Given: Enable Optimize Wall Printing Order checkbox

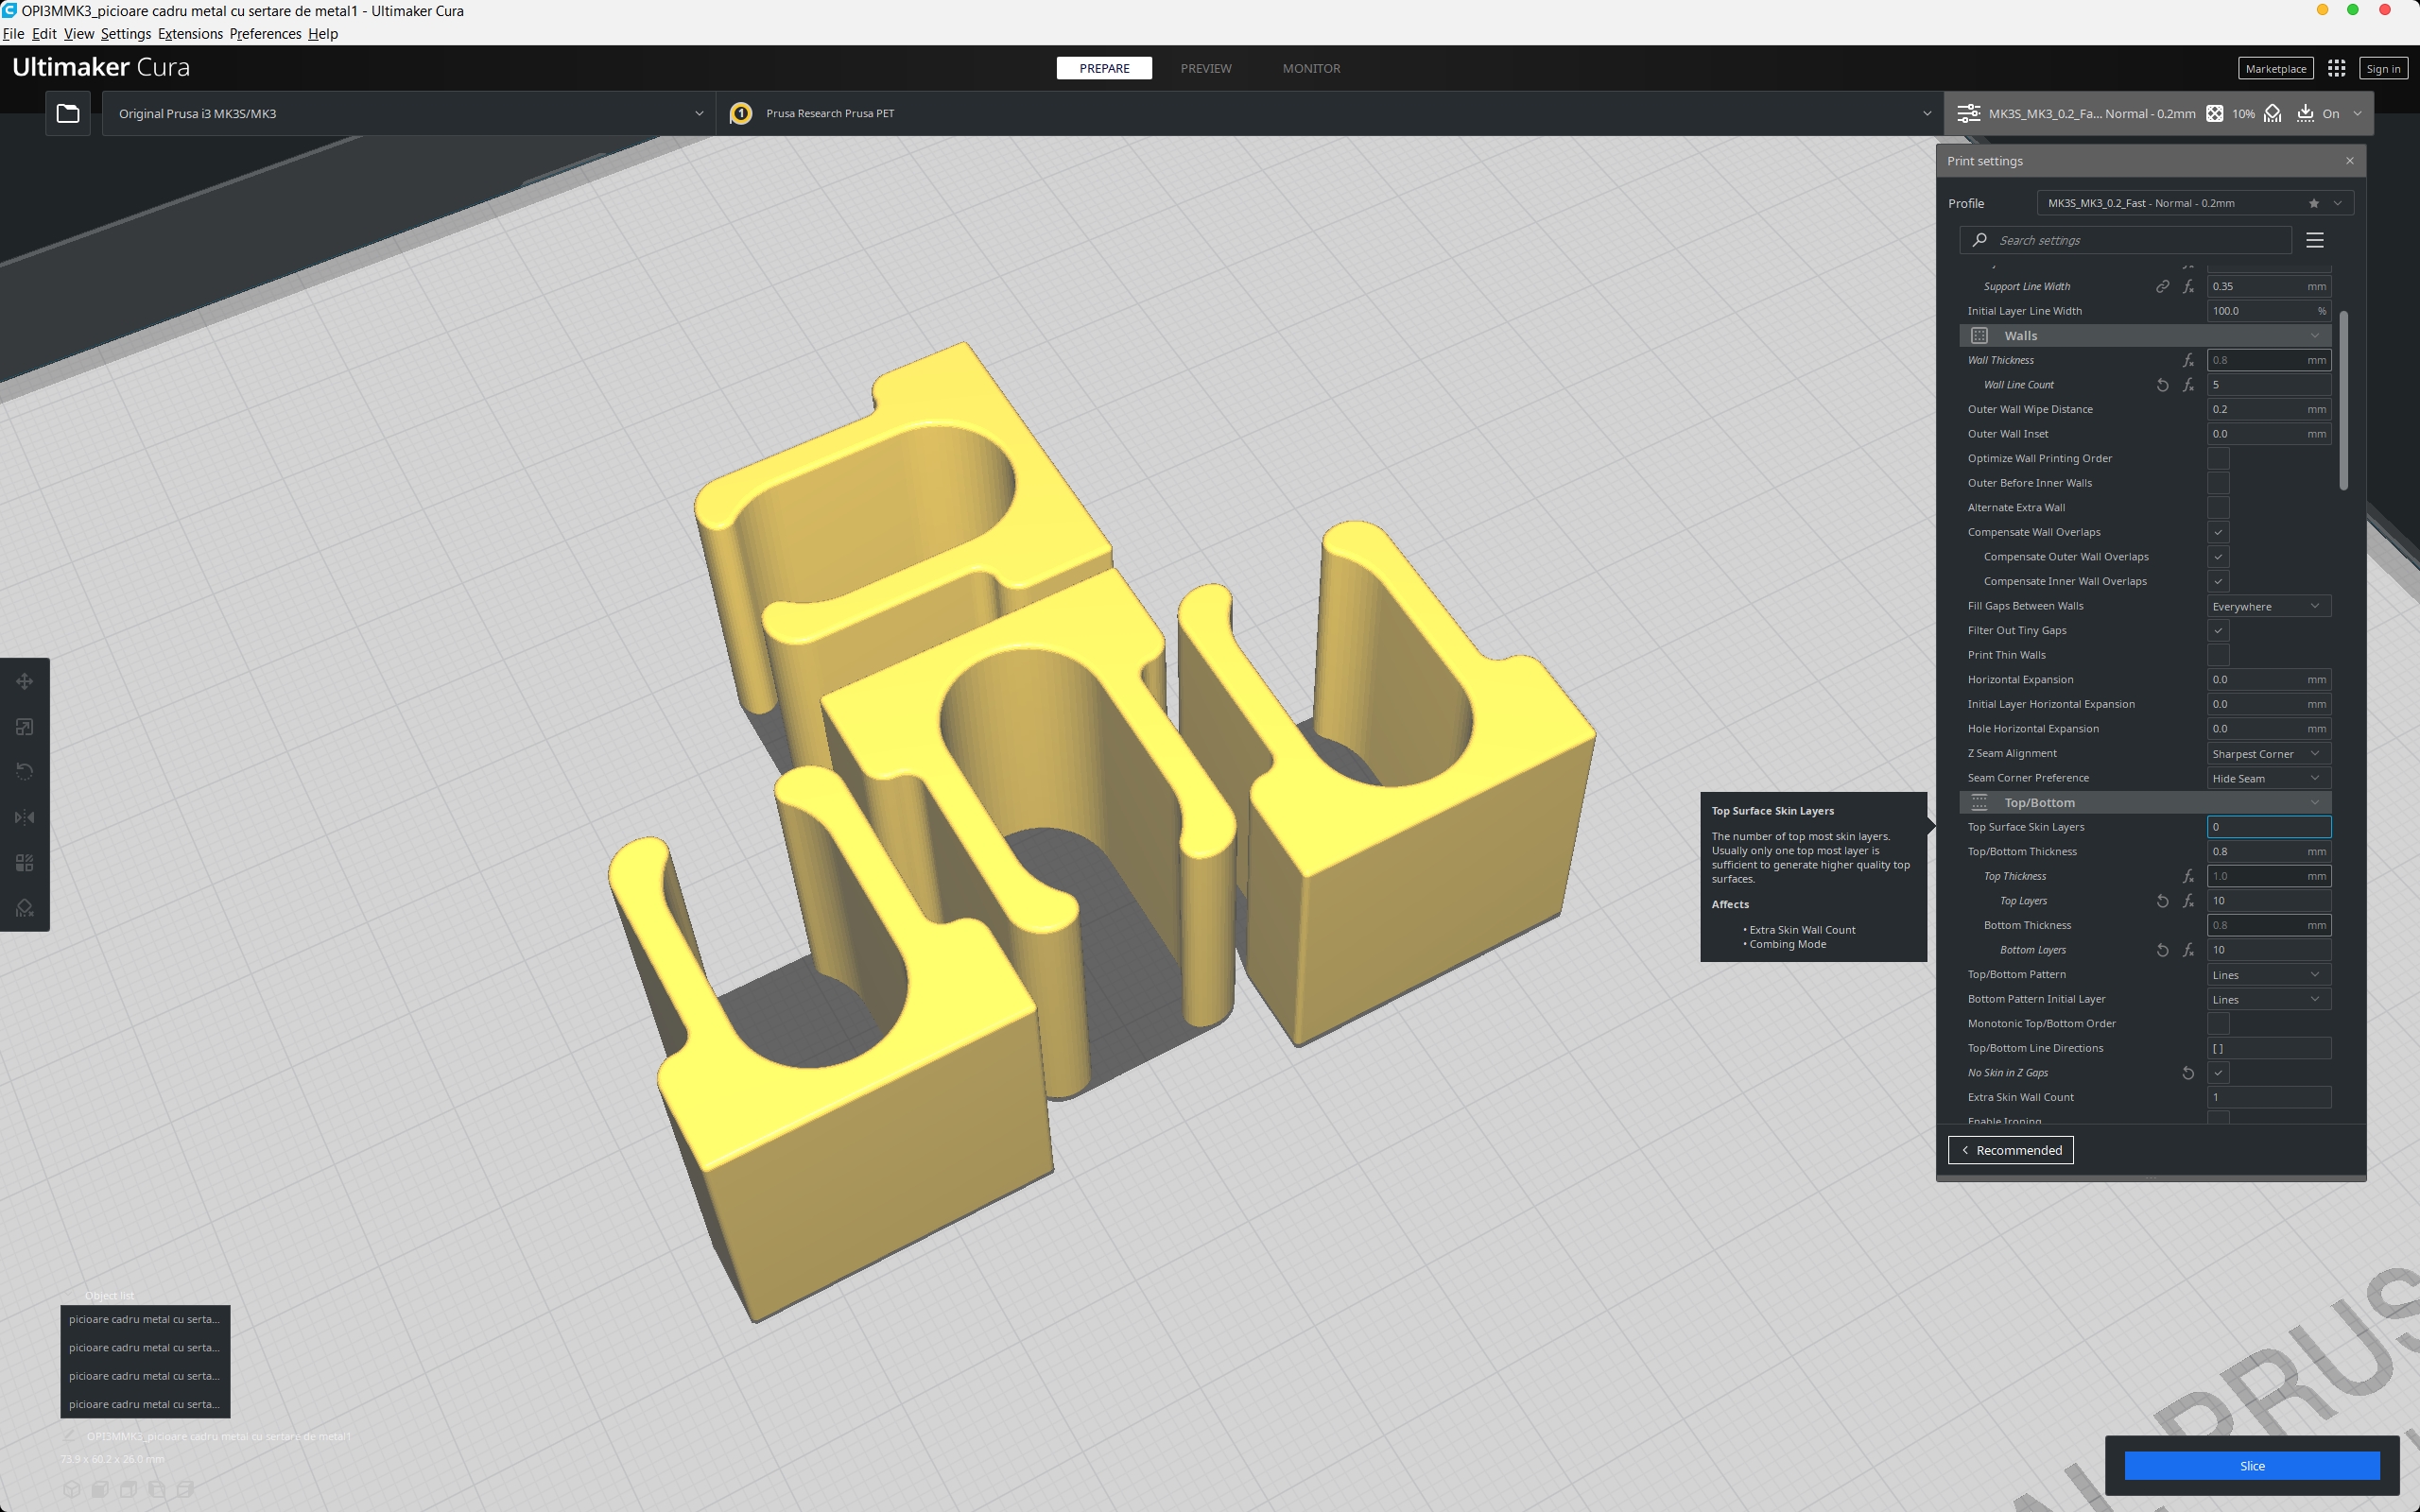Looking at the screenshot, I should point(2218,458).
